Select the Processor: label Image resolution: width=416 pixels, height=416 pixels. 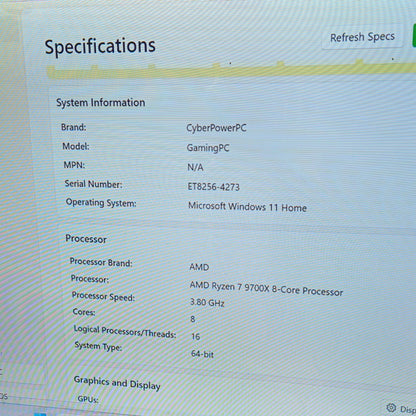pos(90,279)
